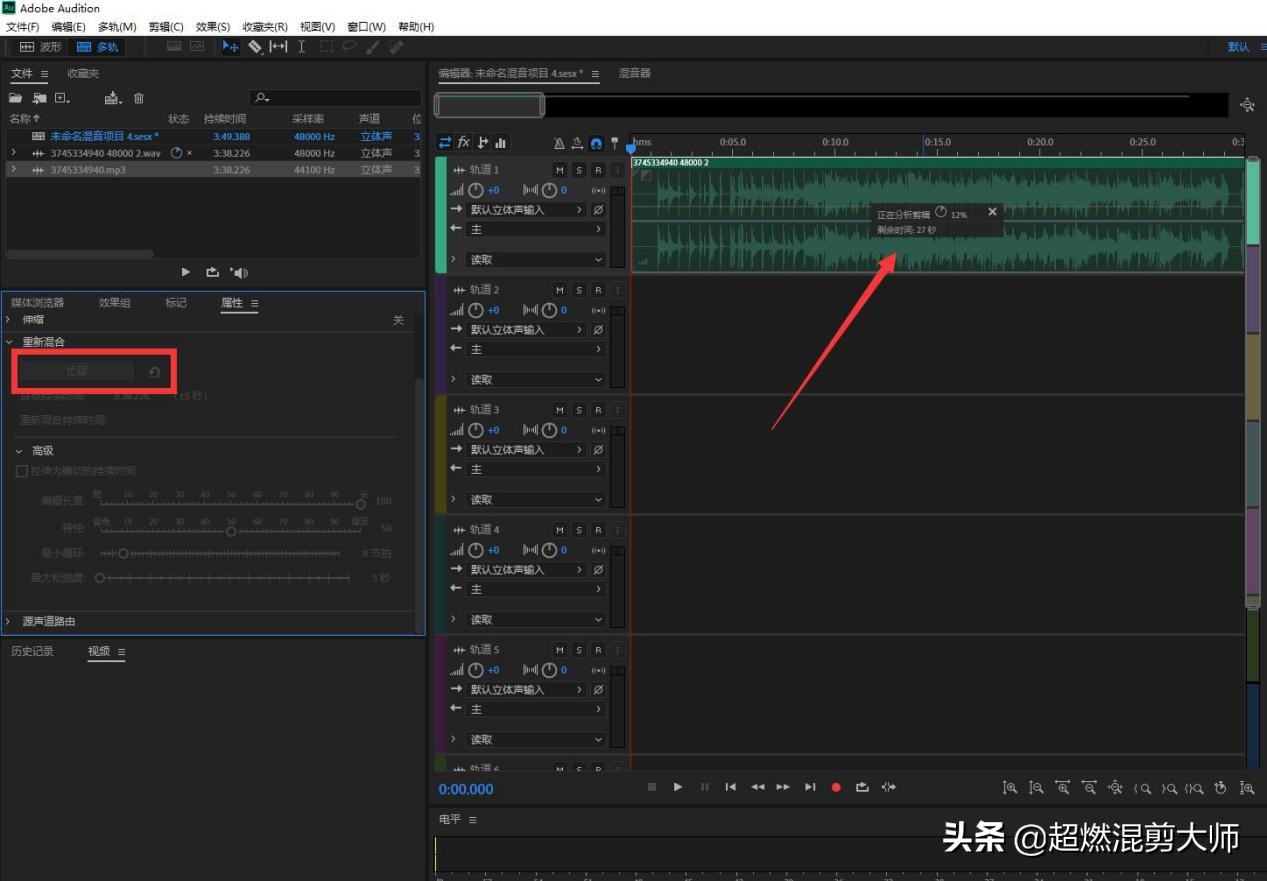This screenshot has width=1267, height=881.
Task: Show inputs/outputs section in track header
Action: pos(445,143)
